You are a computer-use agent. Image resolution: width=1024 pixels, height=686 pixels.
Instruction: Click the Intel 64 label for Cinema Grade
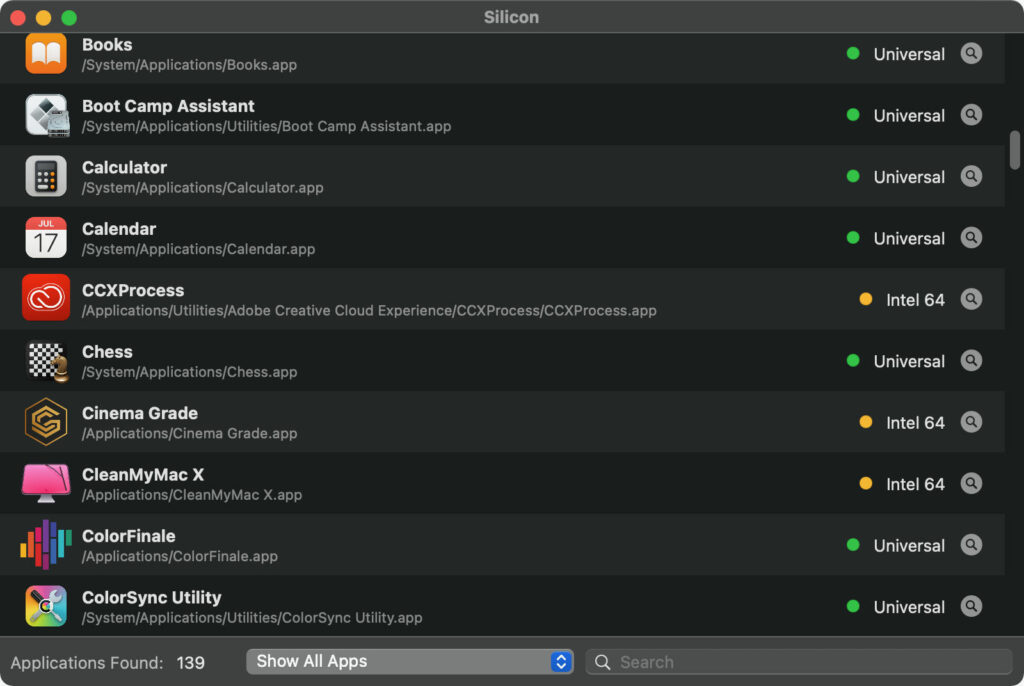click(915, 423)
